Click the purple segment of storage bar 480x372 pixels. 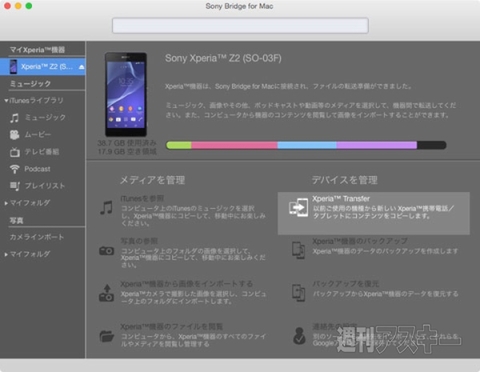pyautogui.click(x=377, y=145)
